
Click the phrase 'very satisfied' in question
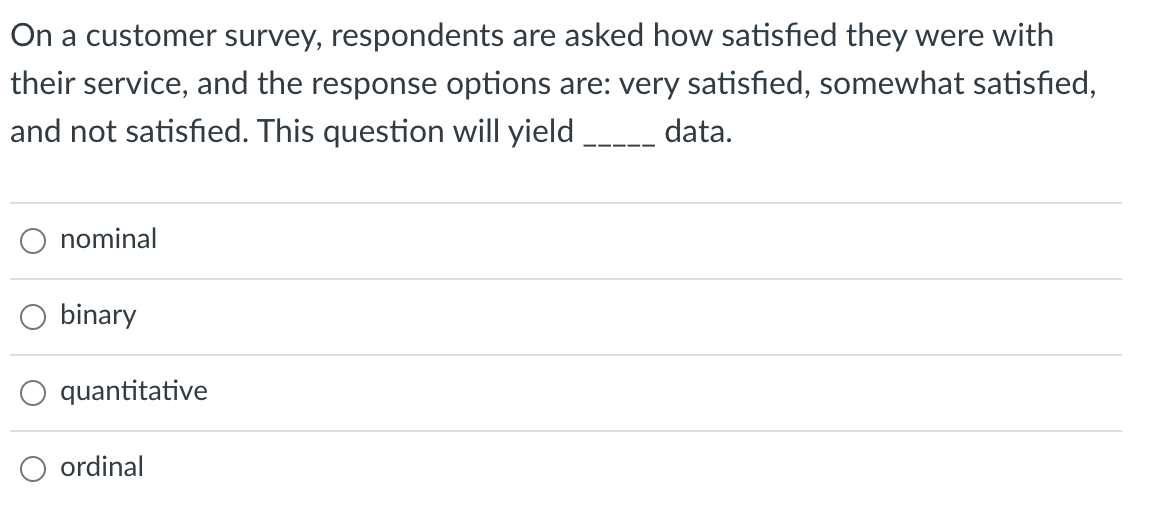click(x=714, y=84)
